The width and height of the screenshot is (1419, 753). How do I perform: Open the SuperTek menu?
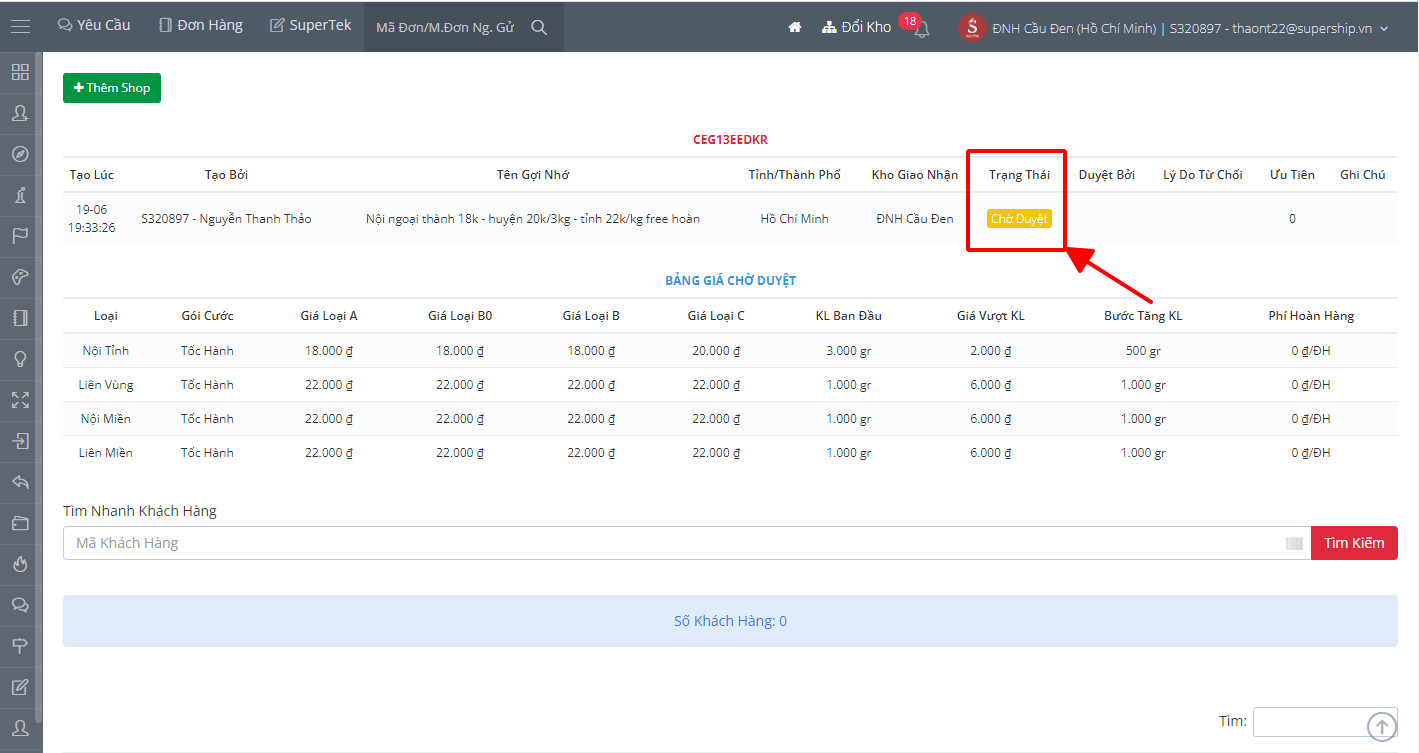311,26
